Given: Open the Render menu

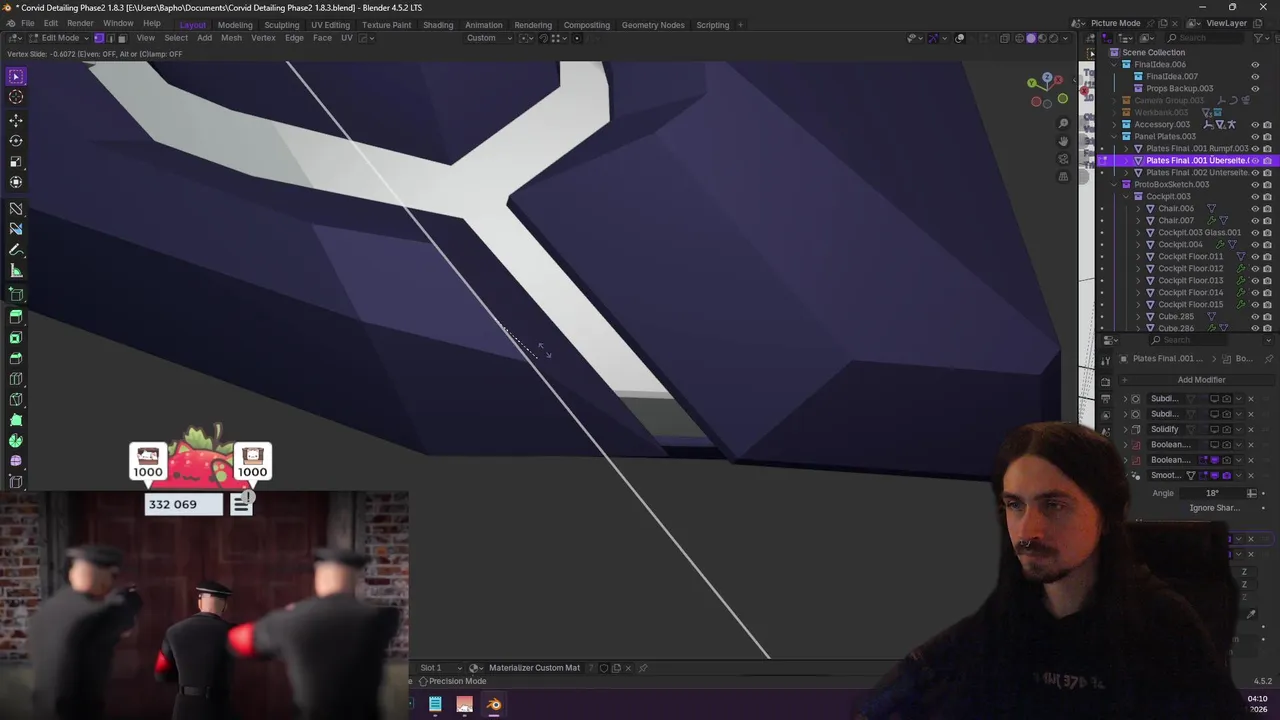Looking at the screenshot, I should coord(80,23).
